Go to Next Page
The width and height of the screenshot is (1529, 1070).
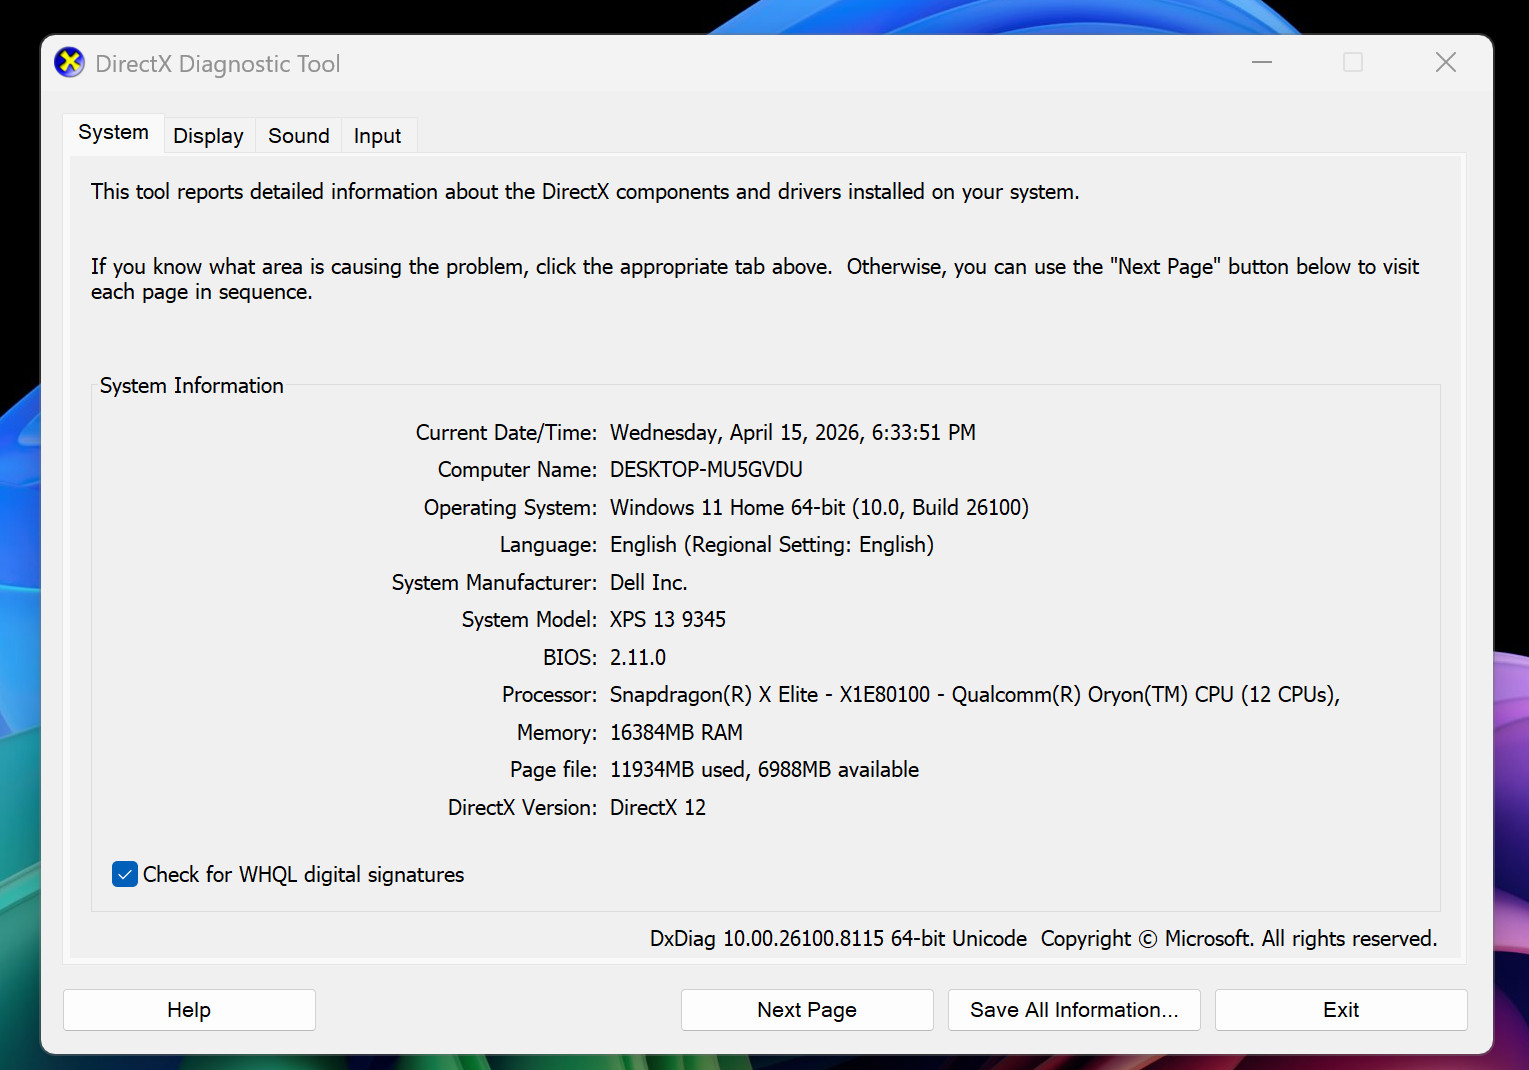(x=807, y=1010)
